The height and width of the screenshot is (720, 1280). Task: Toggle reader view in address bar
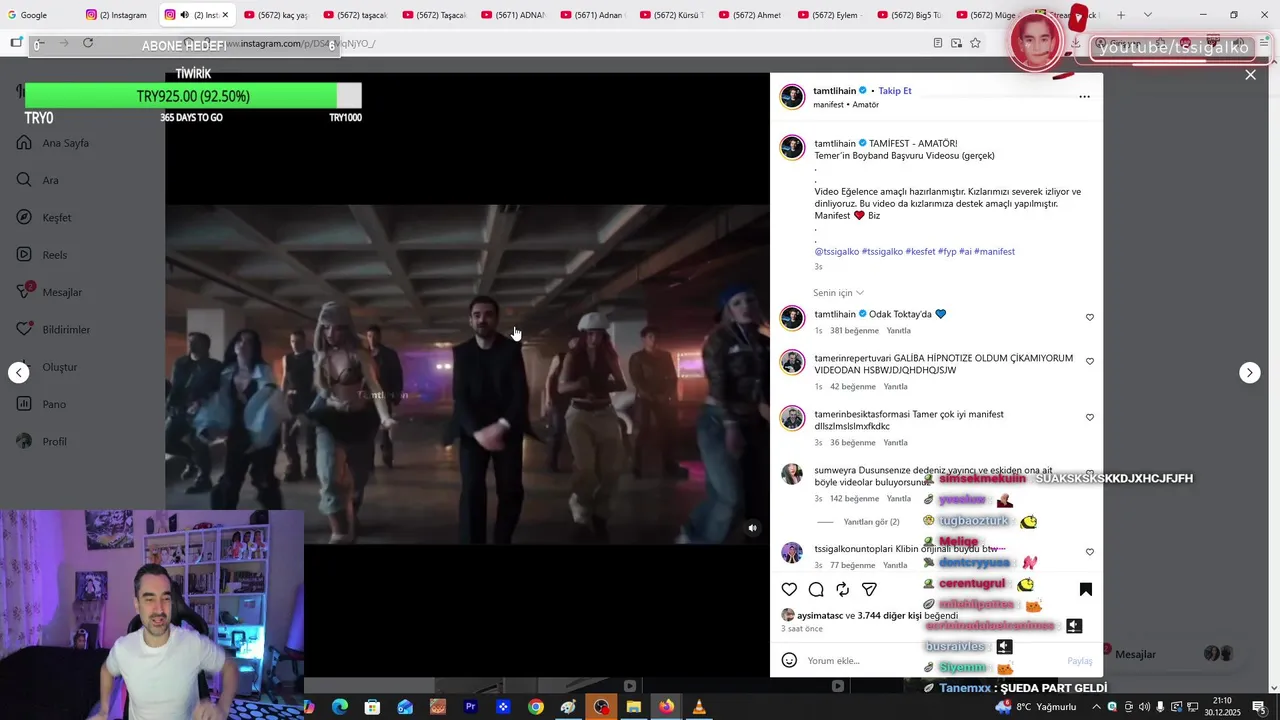(x=937, y=43)
